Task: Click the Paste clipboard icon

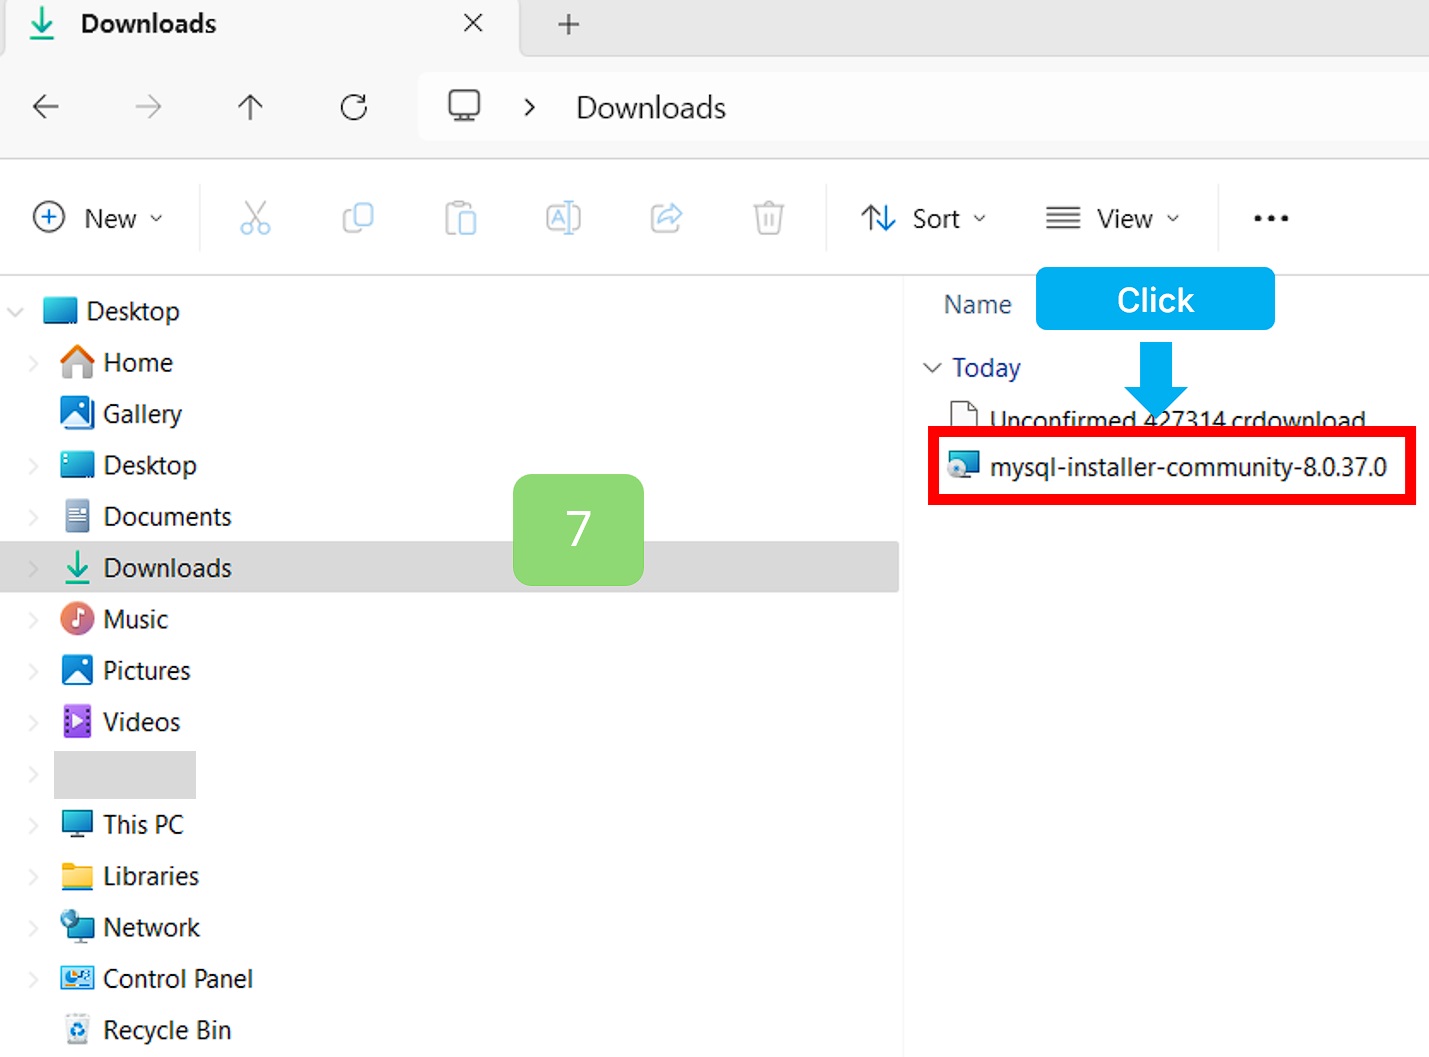Action: pos(460,217)
